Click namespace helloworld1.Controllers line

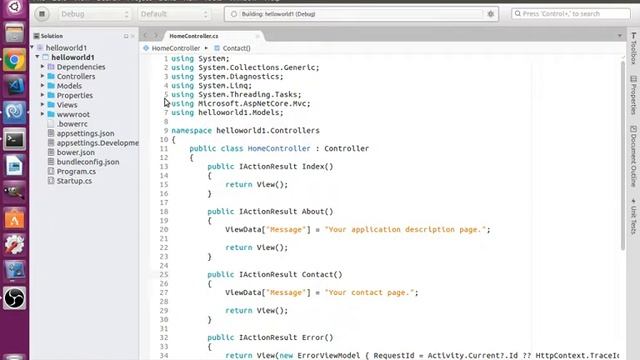[245, 131]
